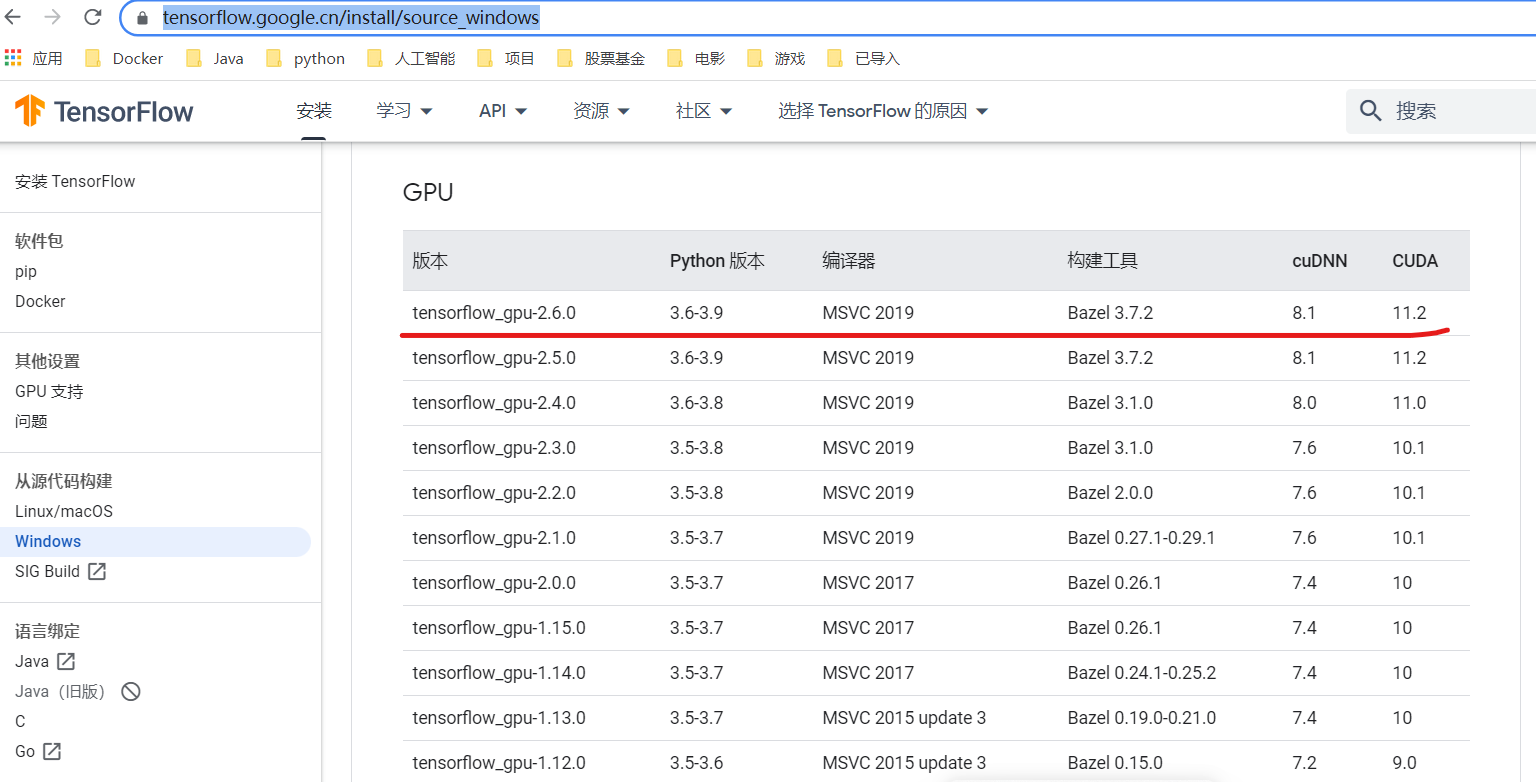
Task: Click the 构建工具 column header
Action: 1103,261
